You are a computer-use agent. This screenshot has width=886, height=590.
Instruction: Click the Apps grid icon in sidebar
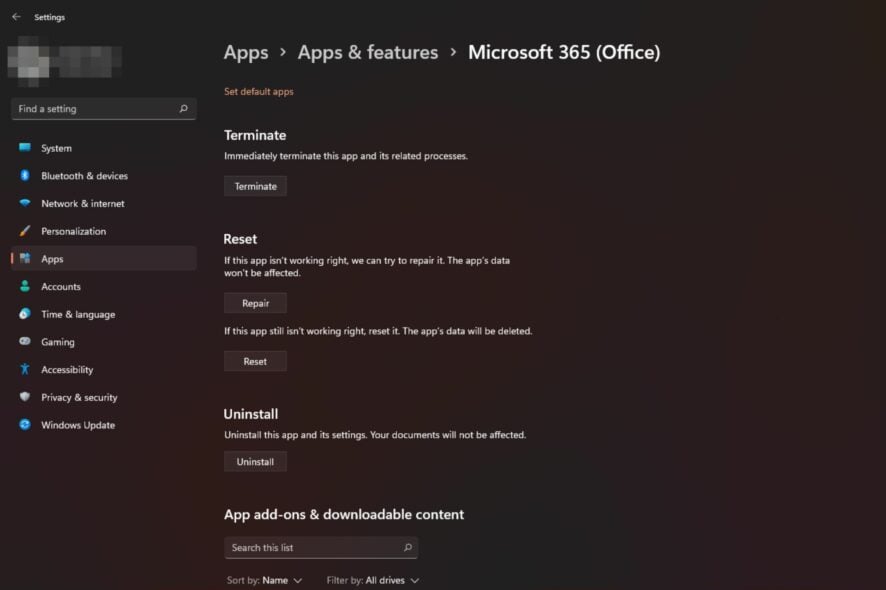pos(25,258)
